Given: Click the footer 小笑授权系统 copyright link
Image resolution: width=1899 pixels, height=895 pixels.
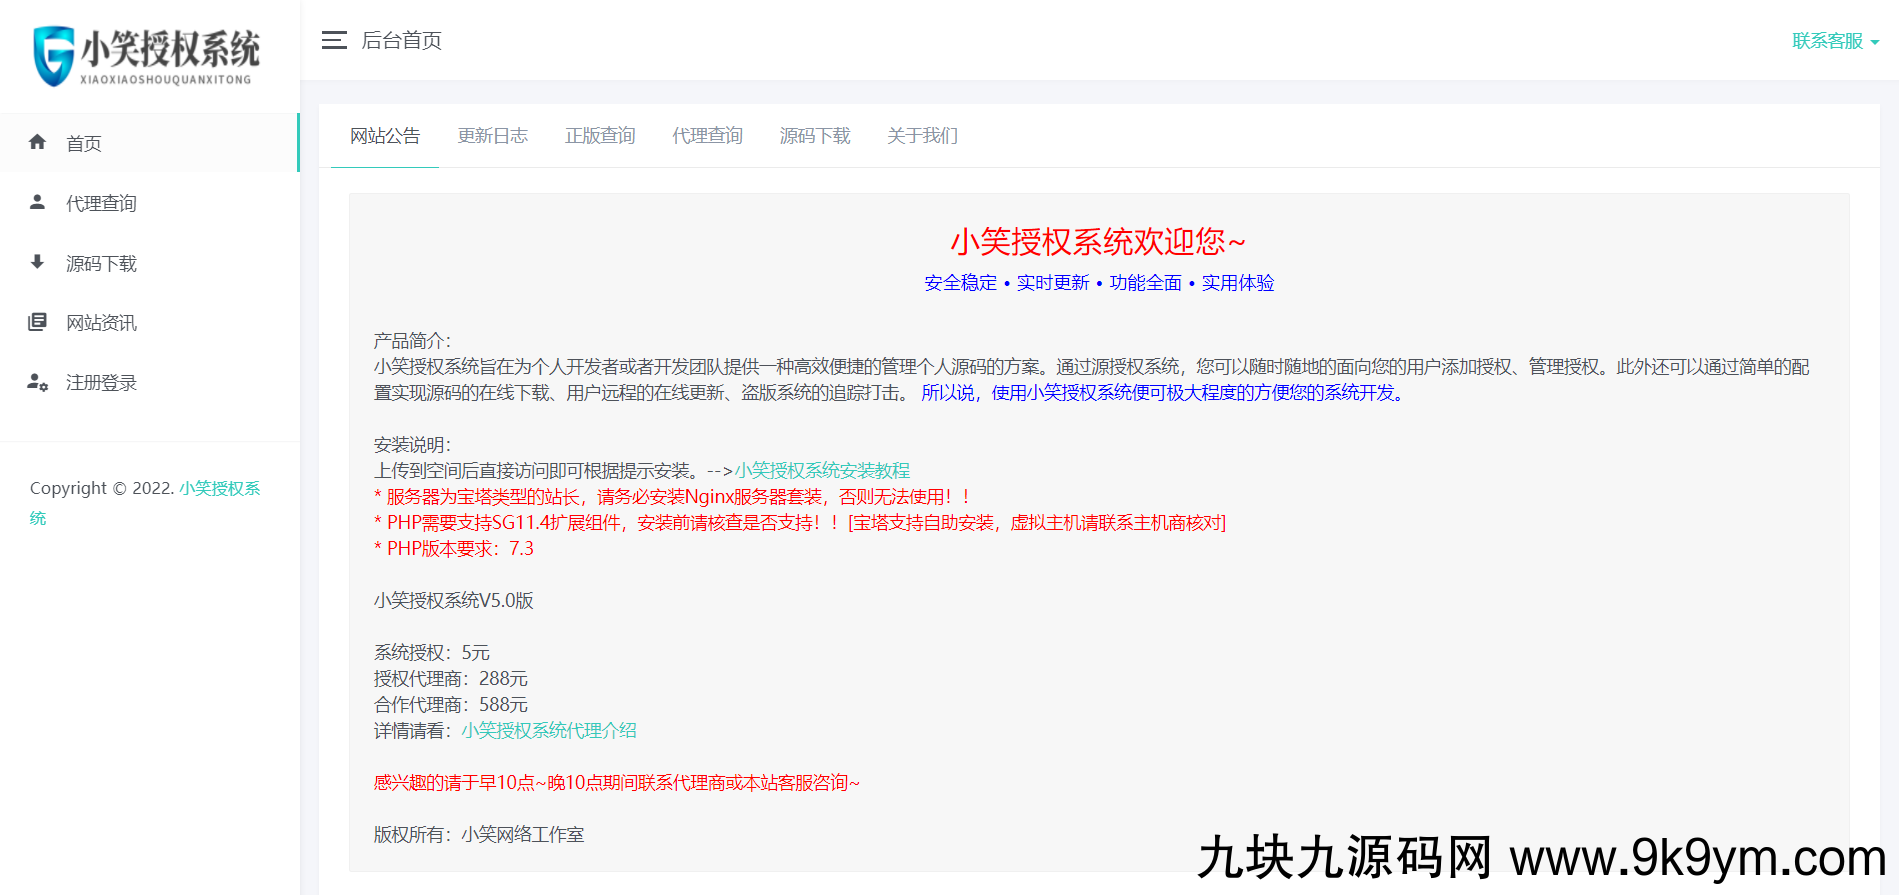Looking at the screenshot, I should click(x=219, y=489).
